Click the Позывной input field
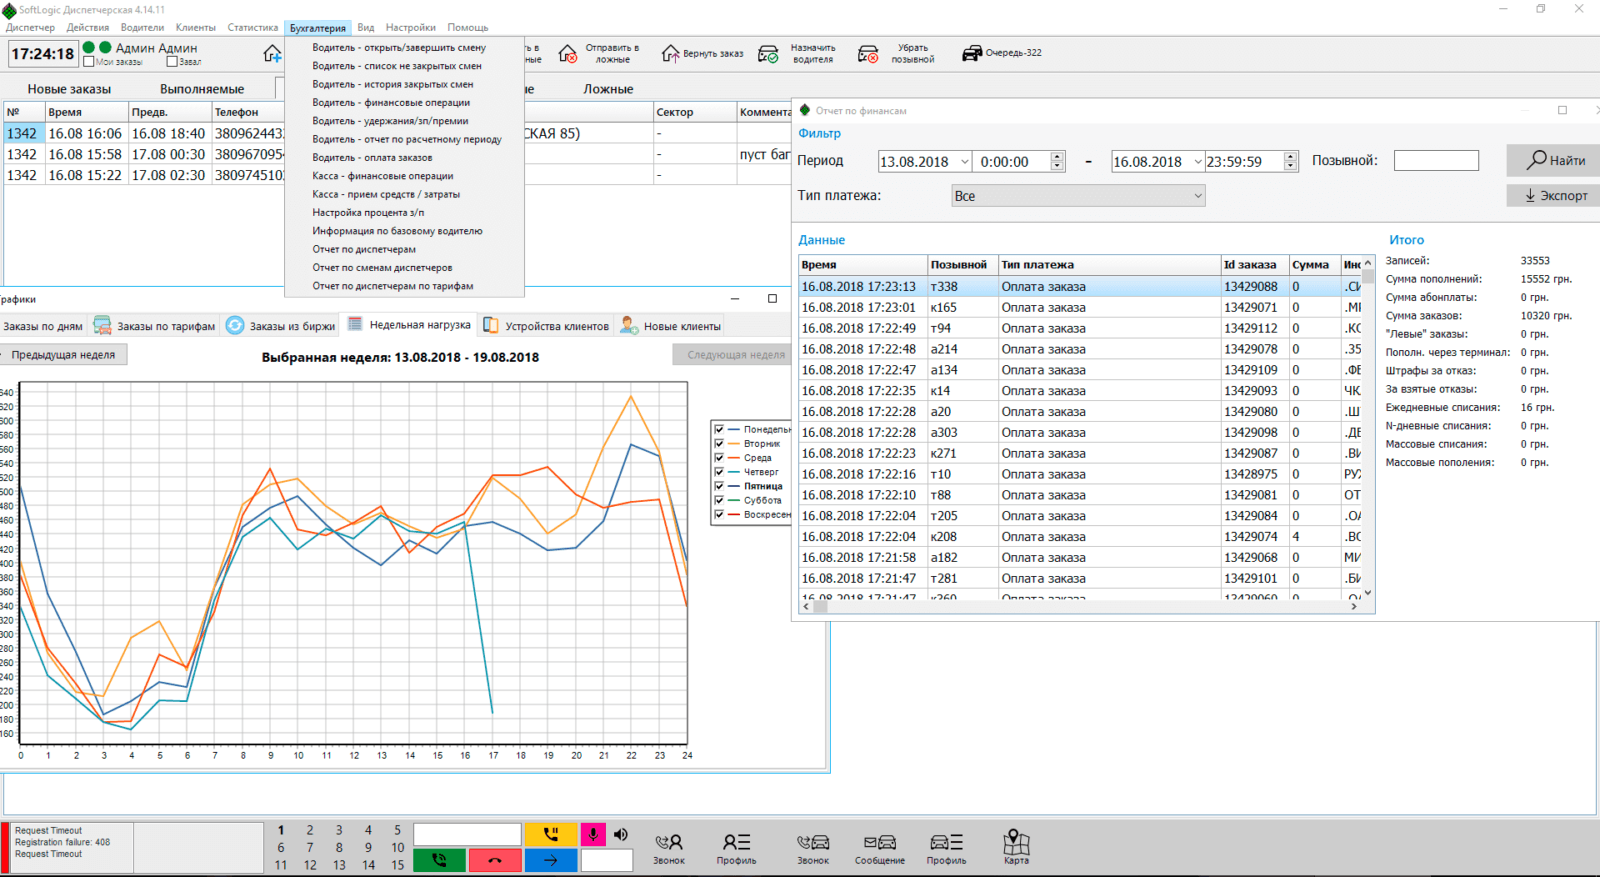Image resolution: width=1600 pixels, height=877 pixels. (x=1435, y=161)
